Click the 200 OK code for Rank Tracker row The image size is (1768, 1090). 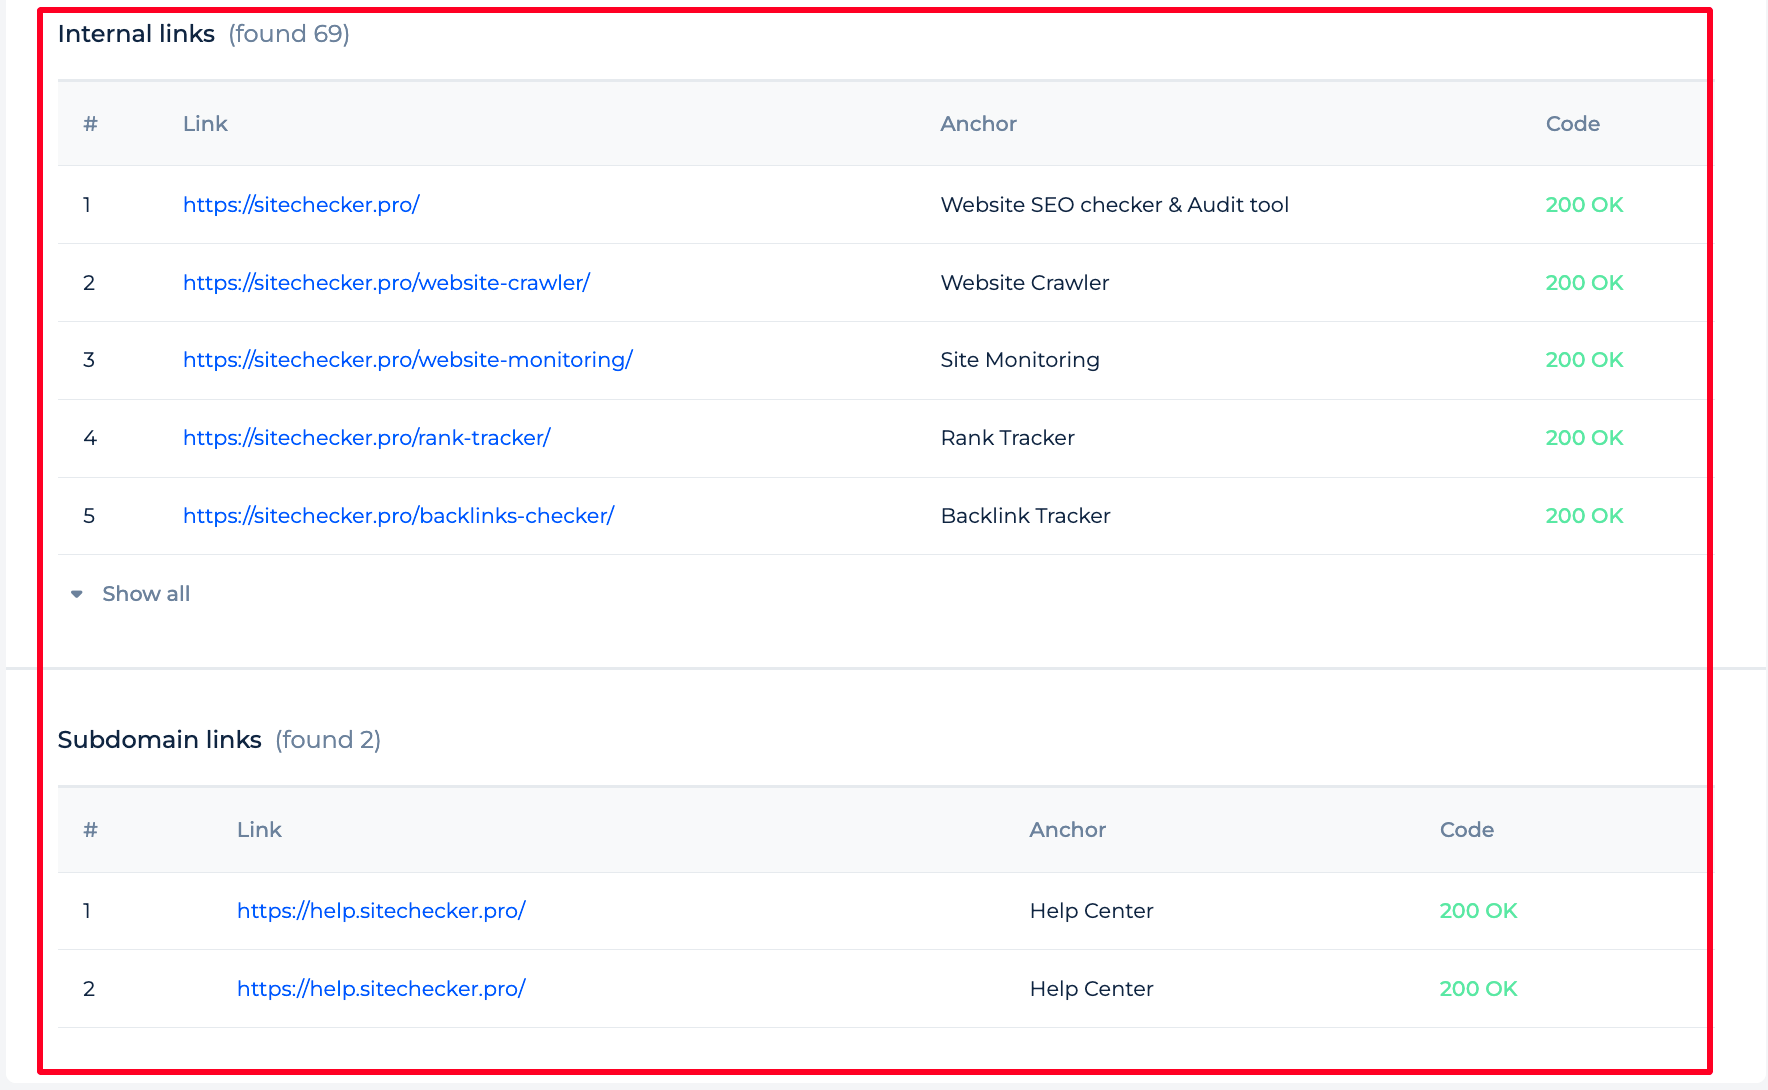tap(1584, 438)
